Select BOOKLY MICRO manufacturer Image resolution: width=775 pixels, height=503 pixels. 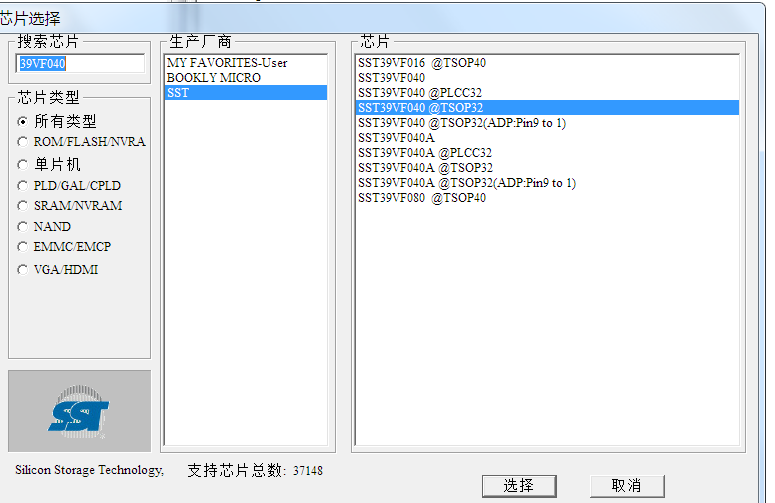214,78
